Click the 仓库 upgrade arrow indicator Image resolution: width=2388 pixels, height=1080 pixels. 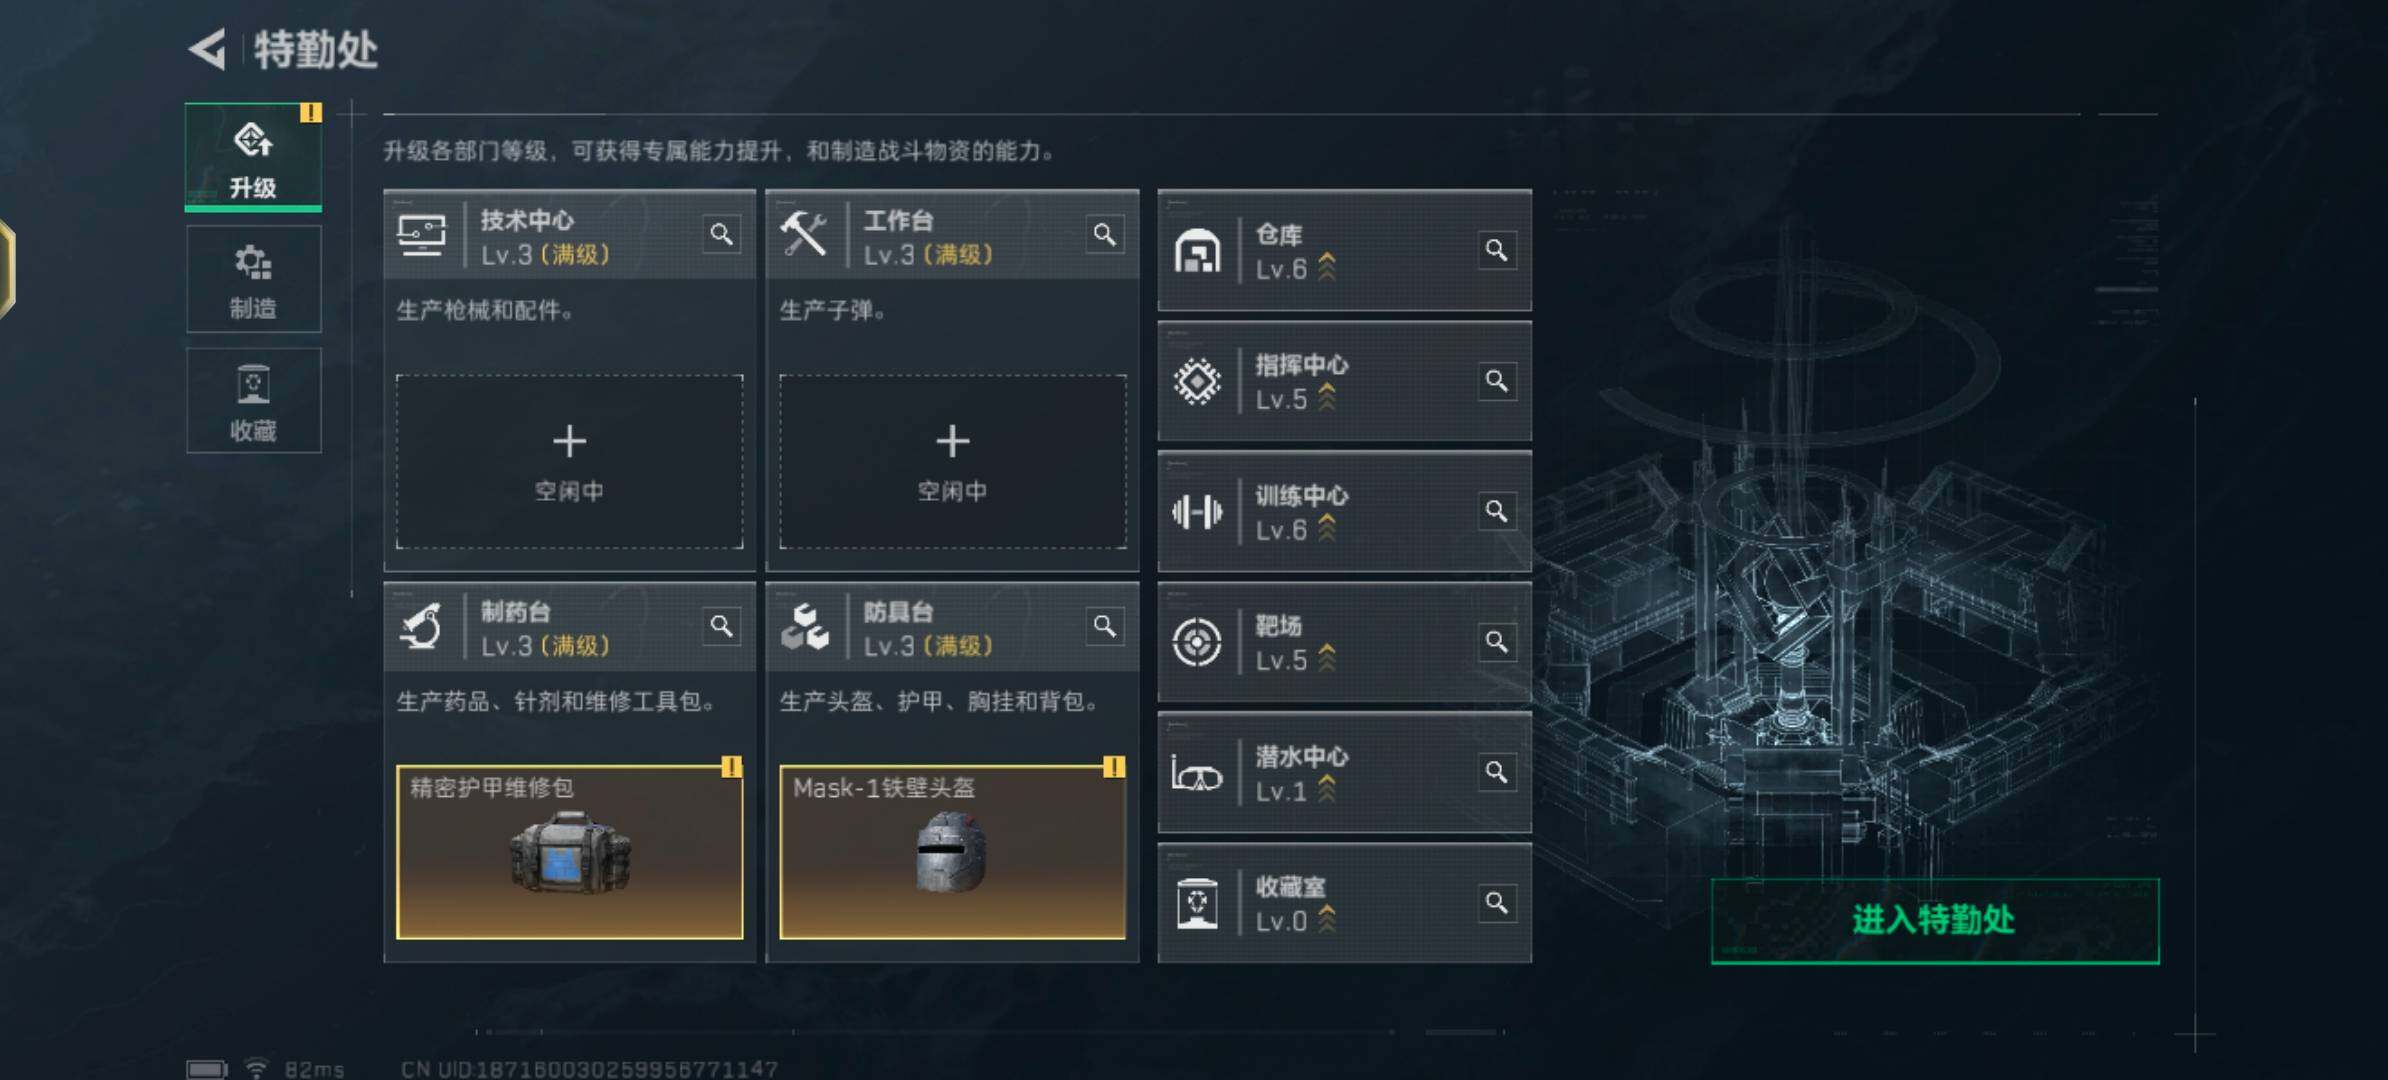(x=1327, y=267)
